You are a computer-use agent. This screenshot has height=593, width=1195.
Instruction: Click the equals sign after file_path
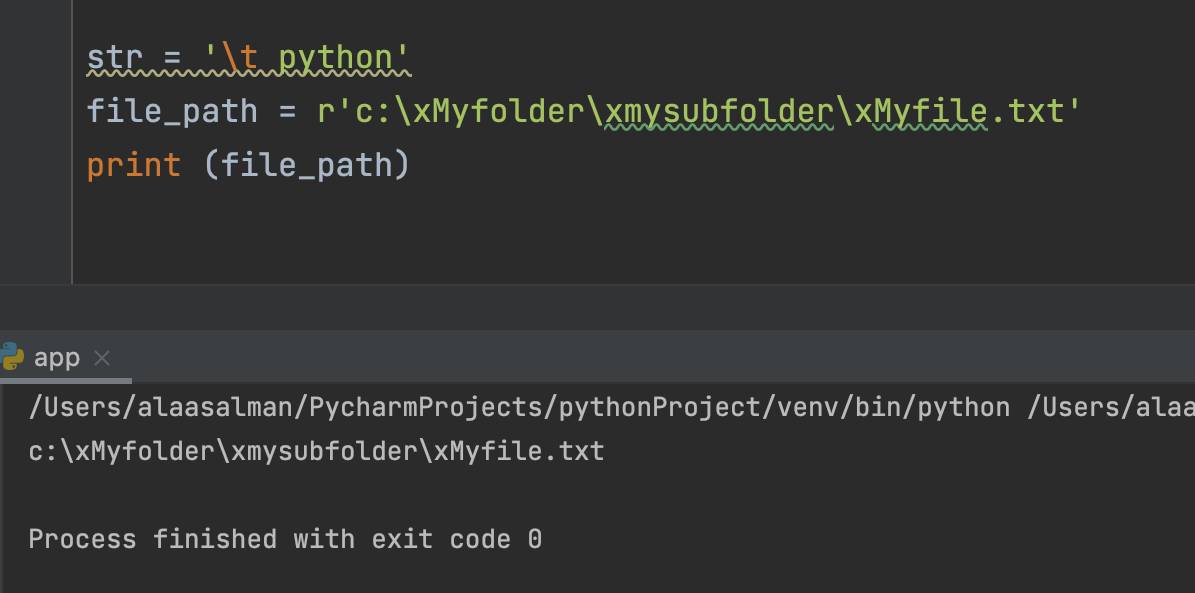(288, 111)
